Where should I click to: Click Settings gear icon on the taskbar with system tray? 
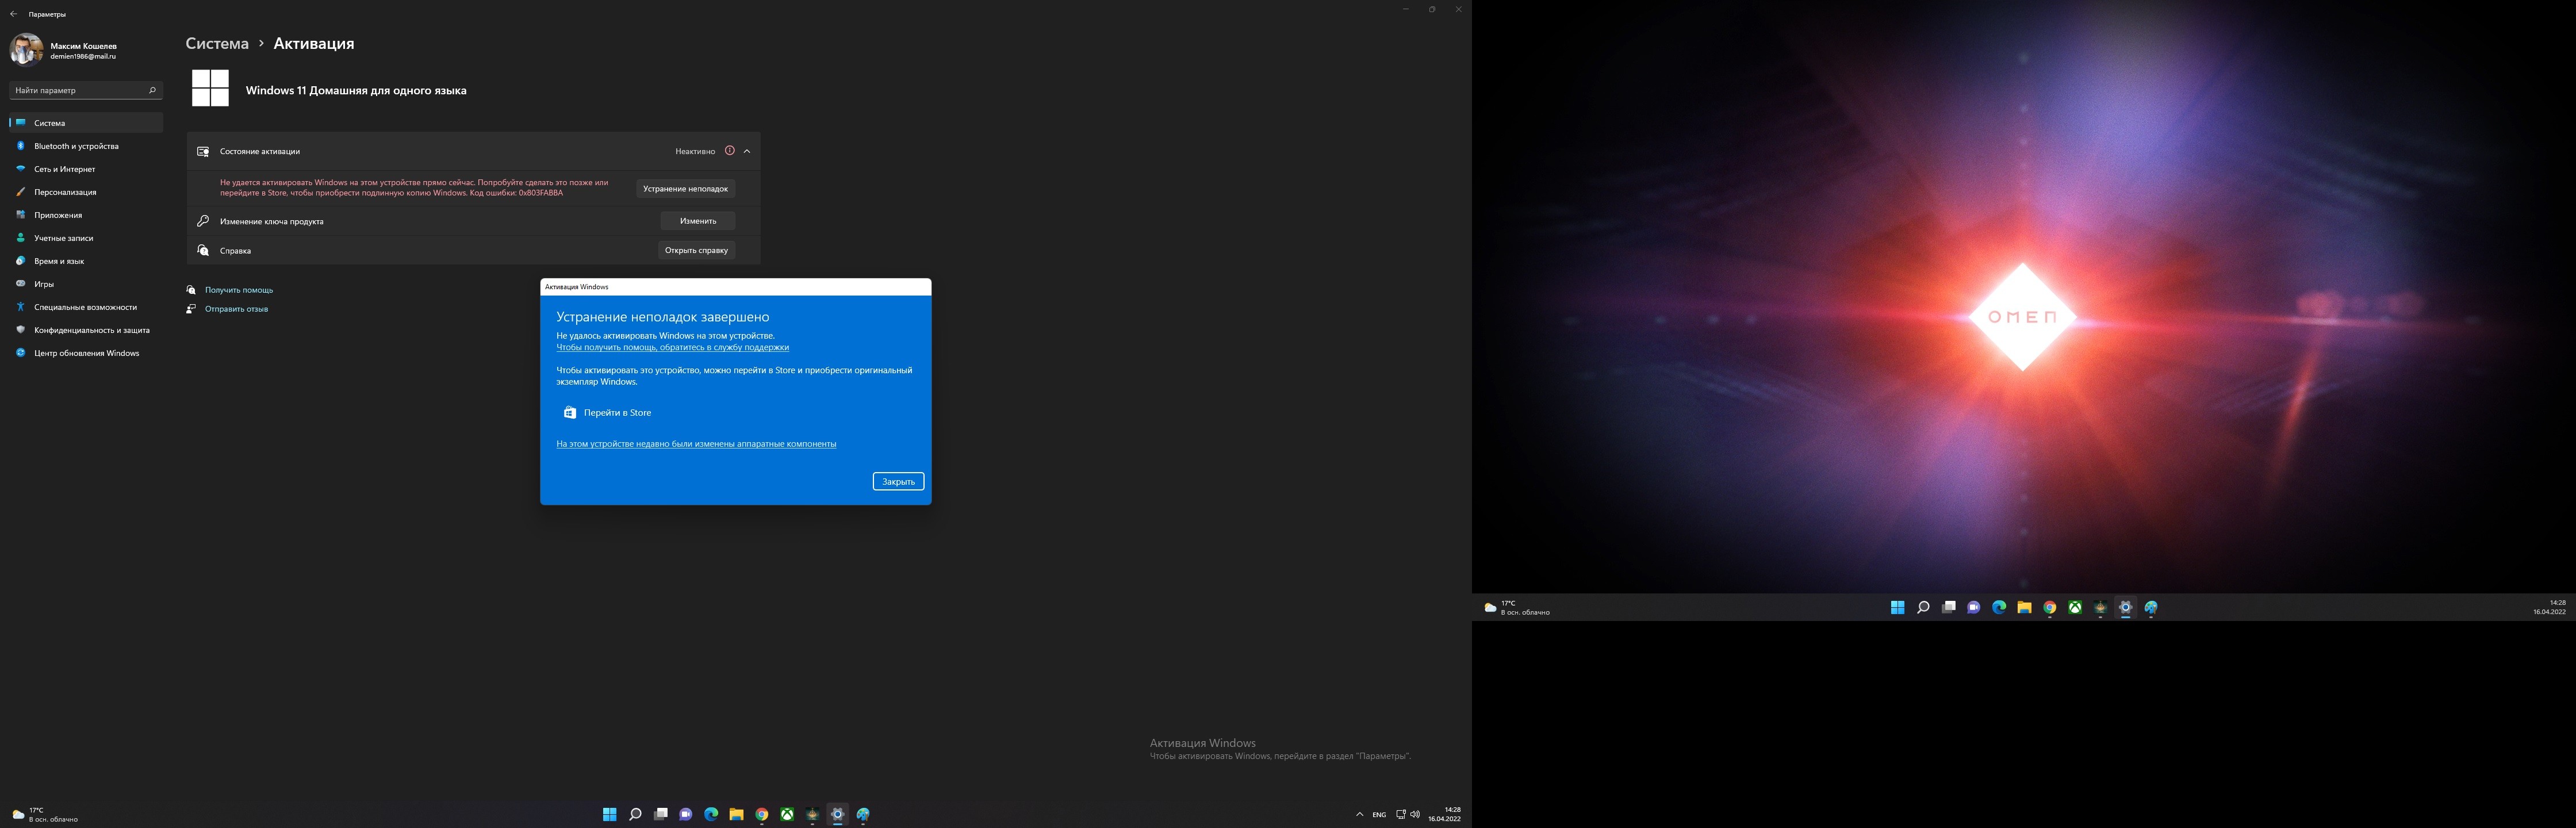[838, 814]
